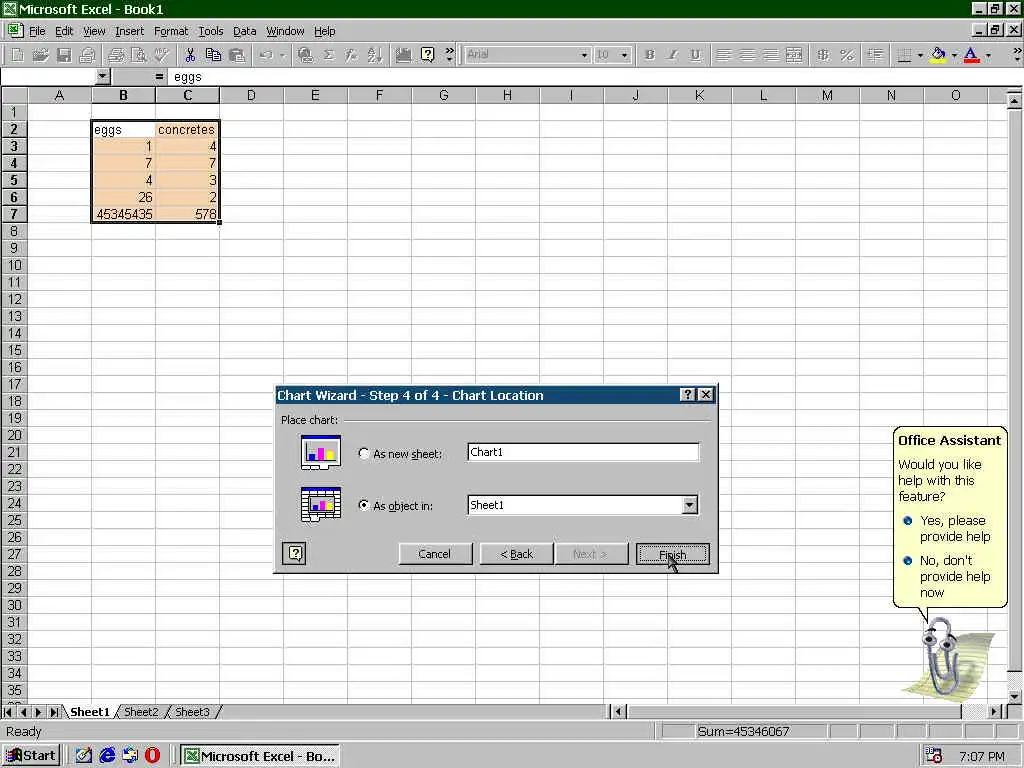Viewport: 1024px width, 768px height.
Task: Select the 'As object in' radio button
Action: click(x=364, y=505)
